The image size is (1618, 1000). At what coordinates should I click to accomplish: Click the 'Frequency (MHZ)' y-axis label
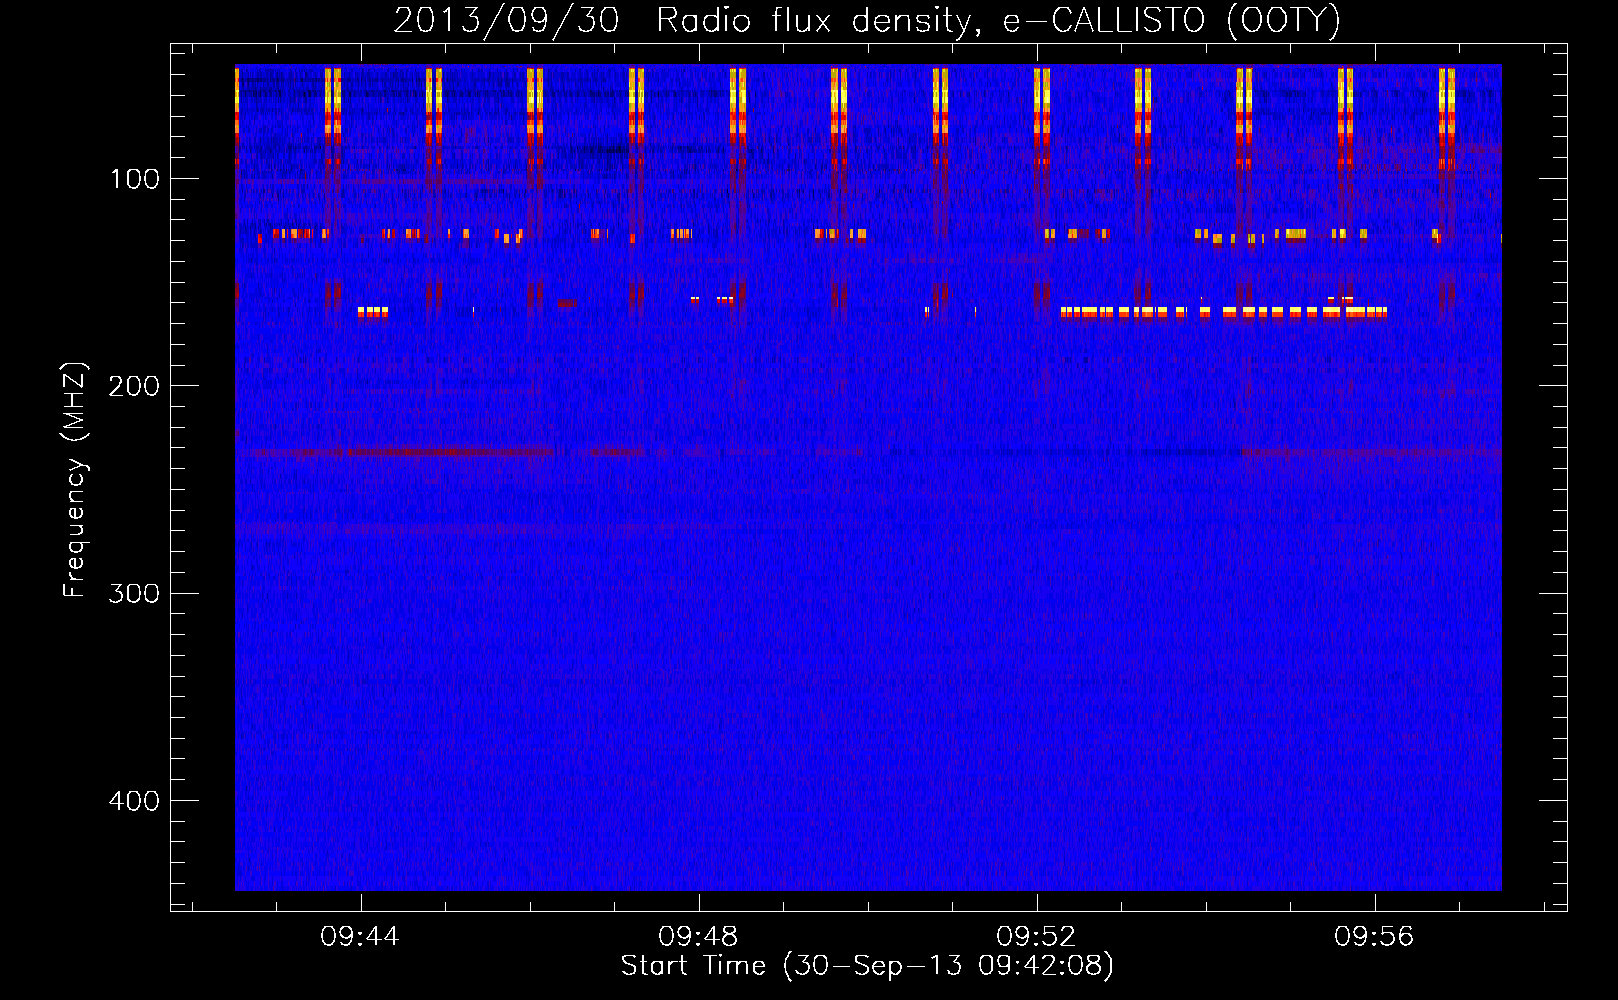(75, 480)
